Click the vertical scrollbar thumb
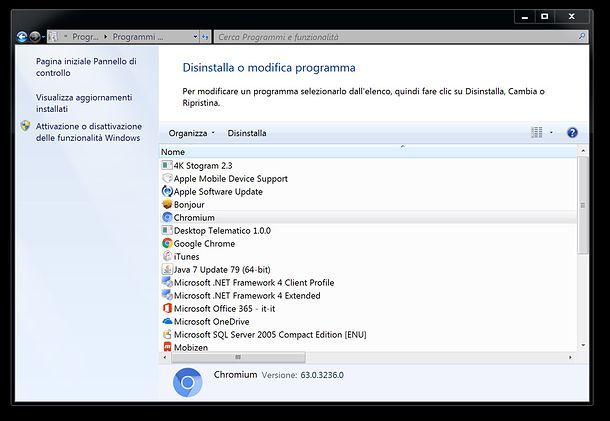This screenshot has height=421, width=610. 583,205
